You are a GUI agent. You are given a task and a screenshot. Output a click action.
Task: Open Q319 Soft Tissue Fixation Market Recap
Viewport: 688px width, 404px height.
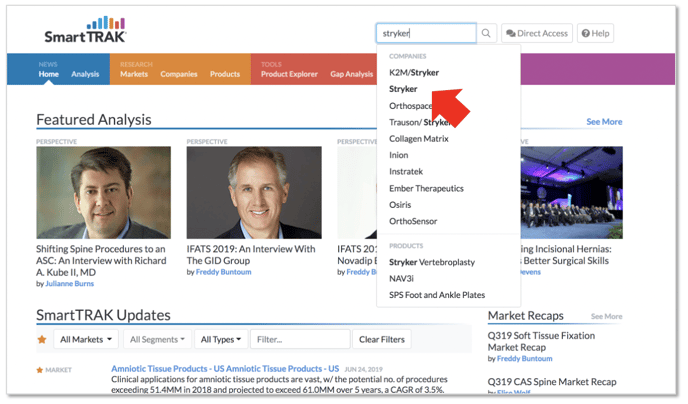click(x=541, y=342)
